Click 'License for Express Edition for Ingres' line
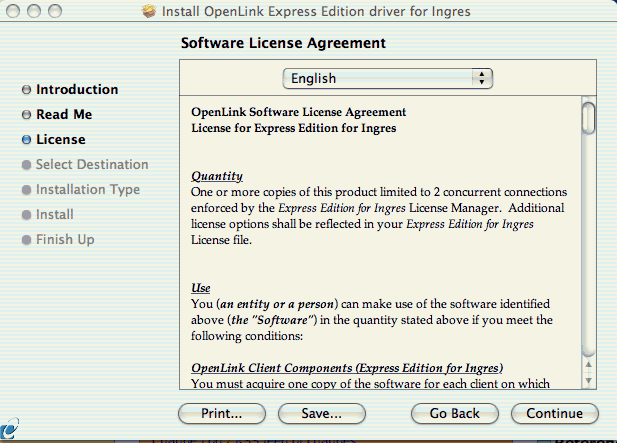This screenshot has width=617, height=443. 294,128
